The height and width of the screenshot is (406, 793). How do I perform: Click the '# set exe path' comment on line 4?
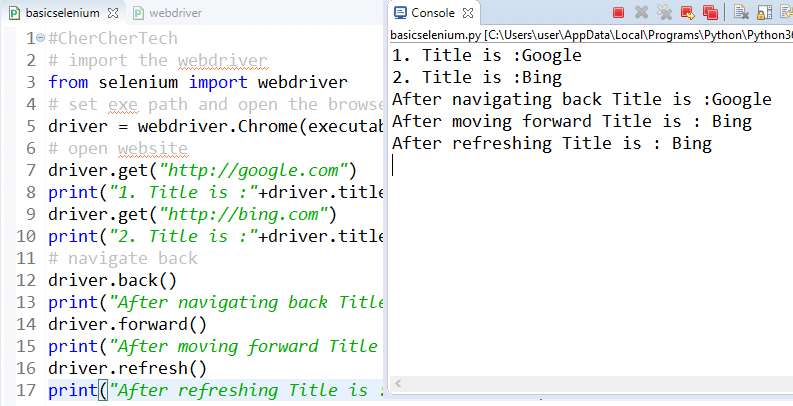pyautogui.click(x=215, y=105)
